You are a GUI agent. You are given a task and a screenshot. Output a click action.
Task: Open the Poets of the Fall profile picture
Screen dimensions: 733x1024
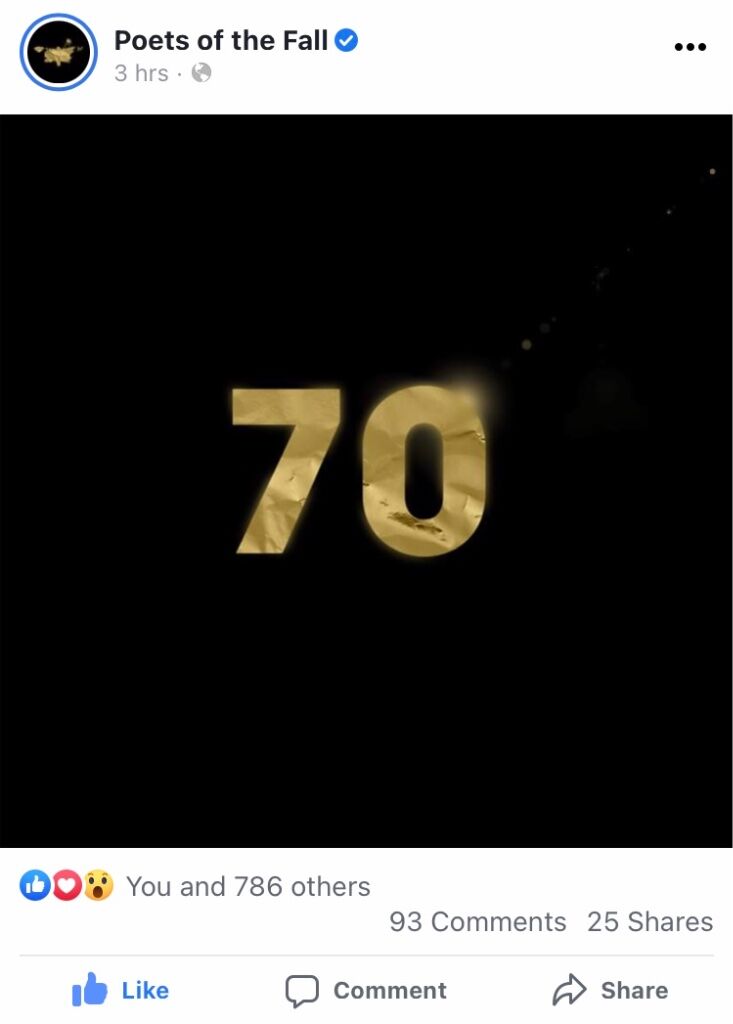click(59, 52)
